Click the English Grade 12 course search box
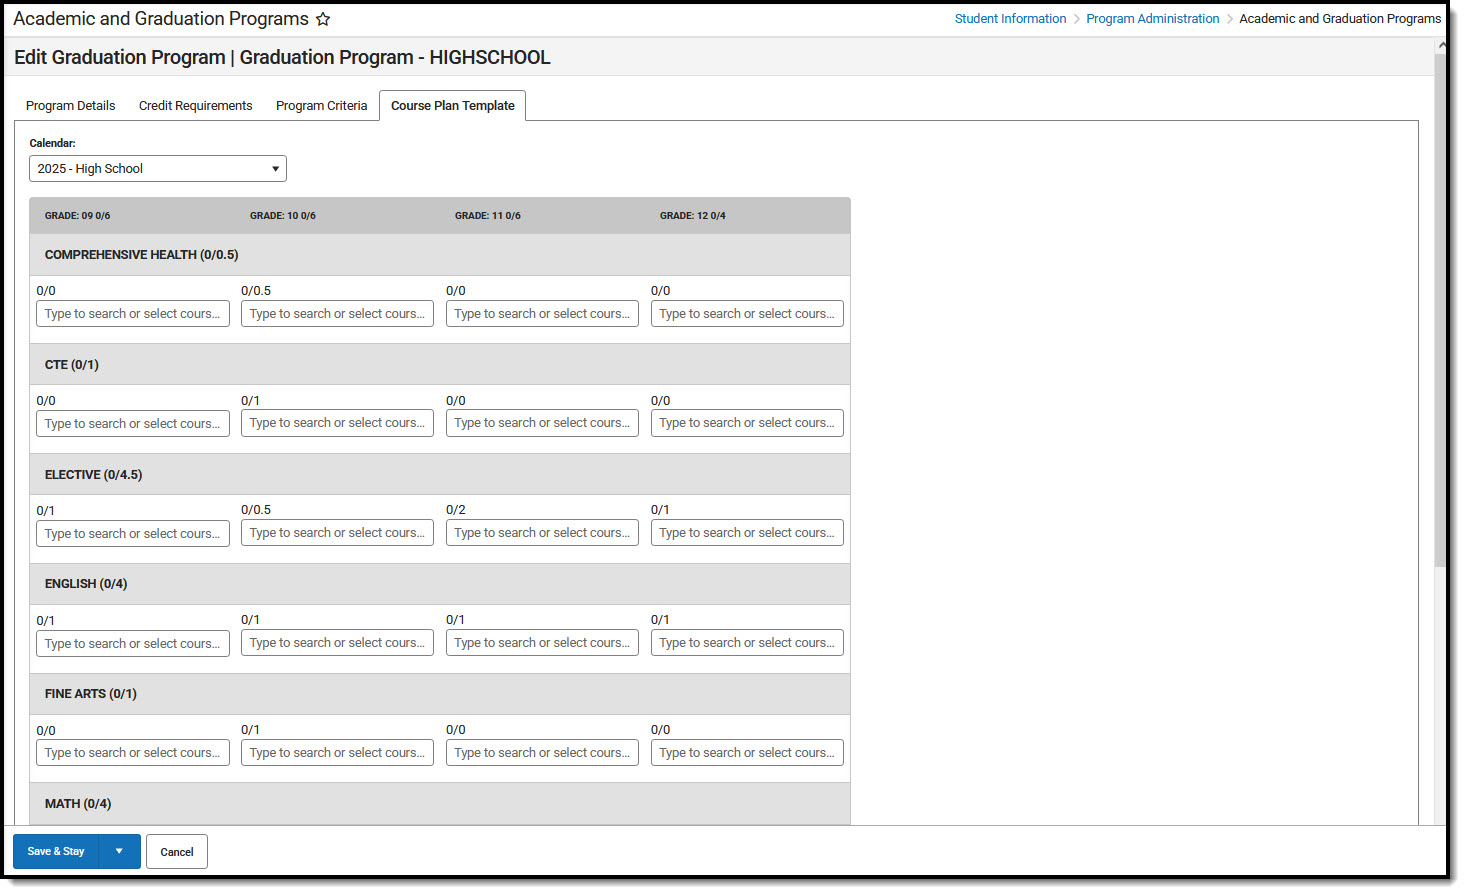 coord(747,643)
